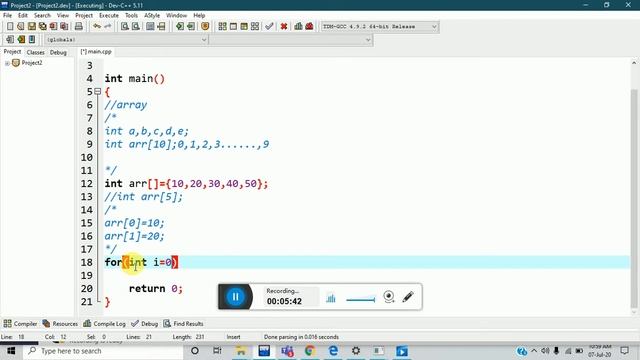The width and height of the screenshot is (640, 360).
Task: Click the Save file toolbar icon
Action: pyautogui.click(x=31, y=27)
